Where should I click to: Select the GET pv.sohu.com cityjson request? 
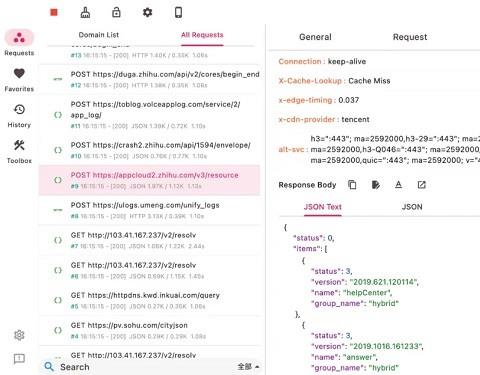tap(149, 330)
